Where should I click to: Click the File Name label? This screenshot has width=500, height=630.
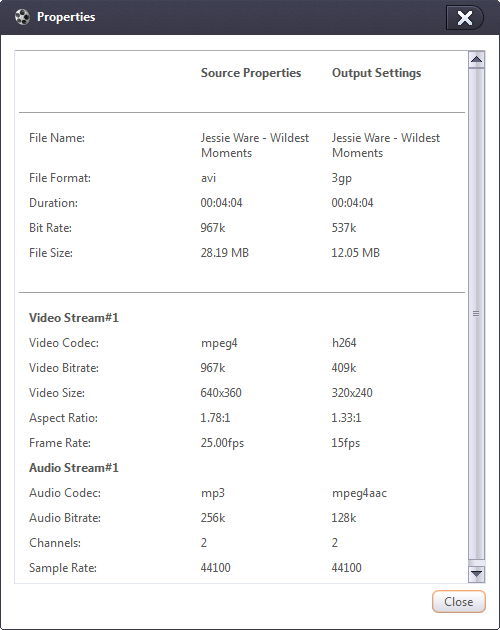click(x=57, y=138)
